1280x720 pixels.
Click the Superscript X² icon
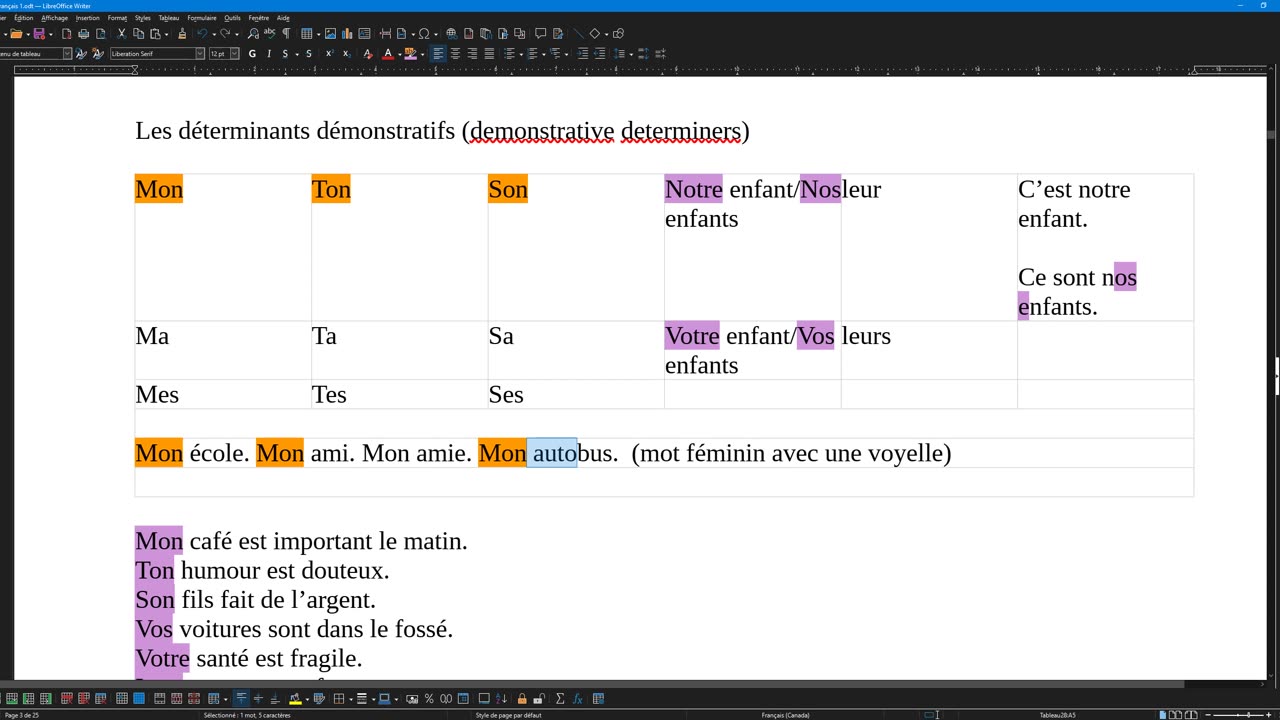point(330,54)
